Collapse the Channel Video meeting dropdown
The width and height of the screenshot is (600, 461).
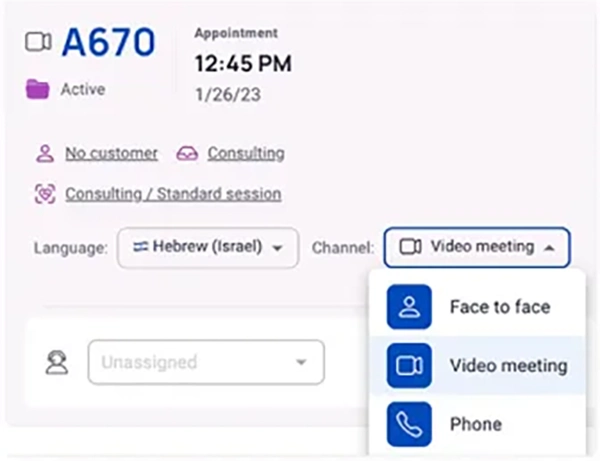477,248
